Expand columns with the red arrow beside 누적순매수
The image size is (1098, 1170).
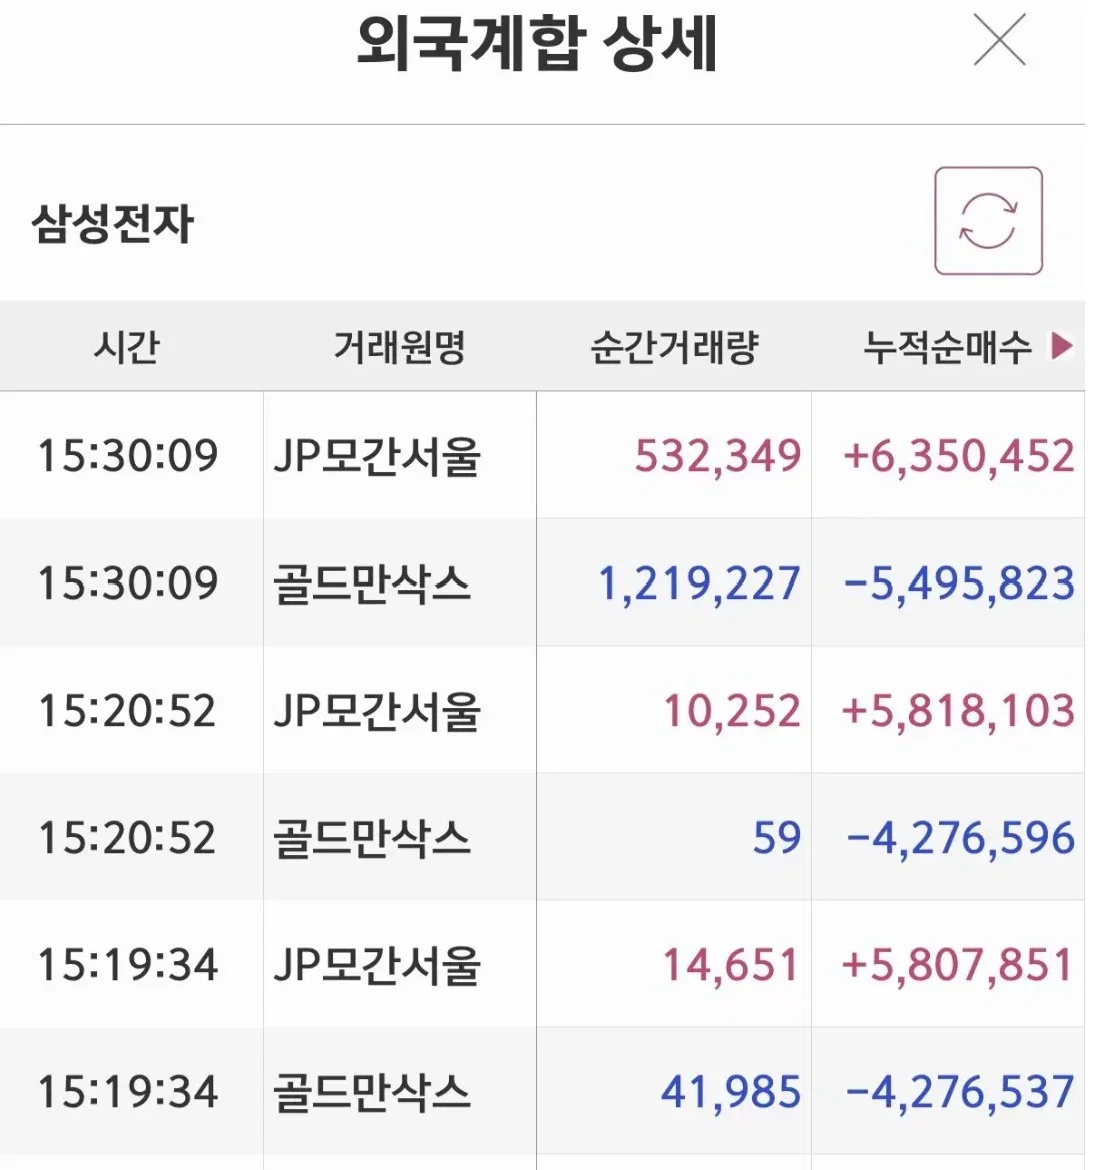click(1062, 345)
